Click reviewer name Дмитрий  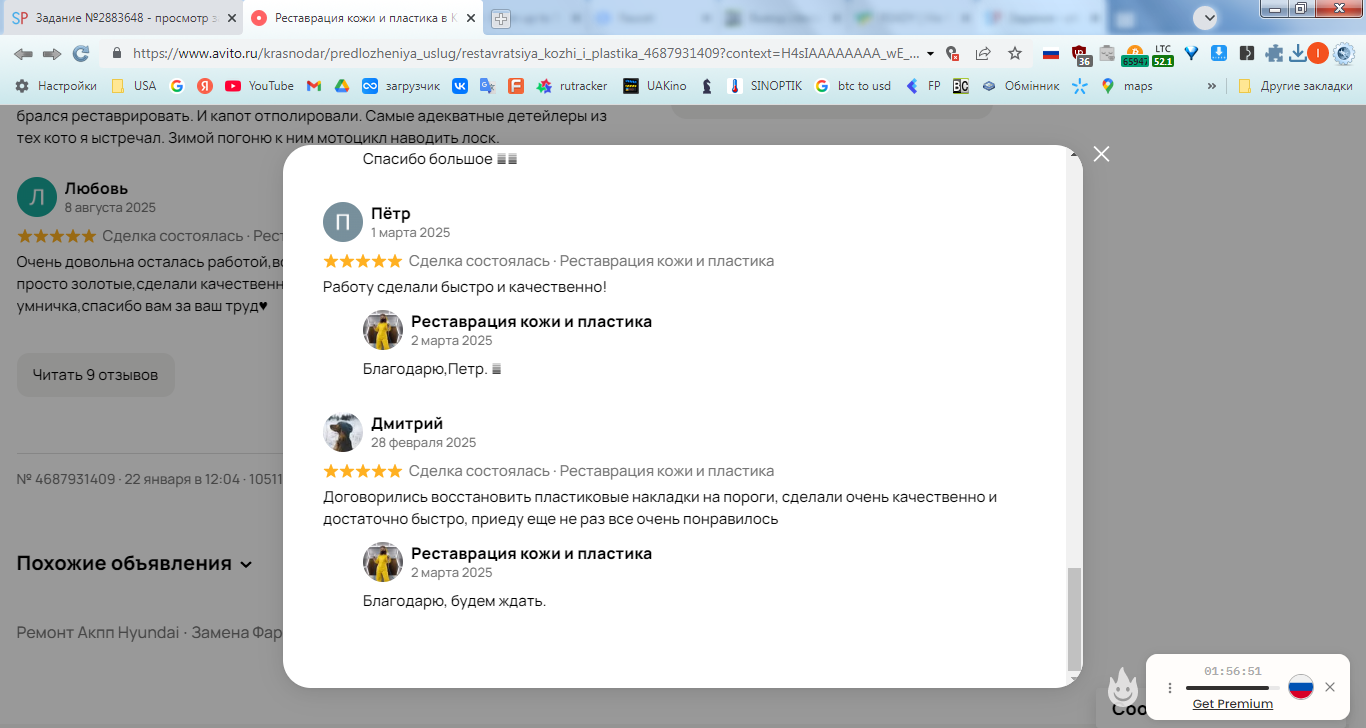[x=407, y=423]
